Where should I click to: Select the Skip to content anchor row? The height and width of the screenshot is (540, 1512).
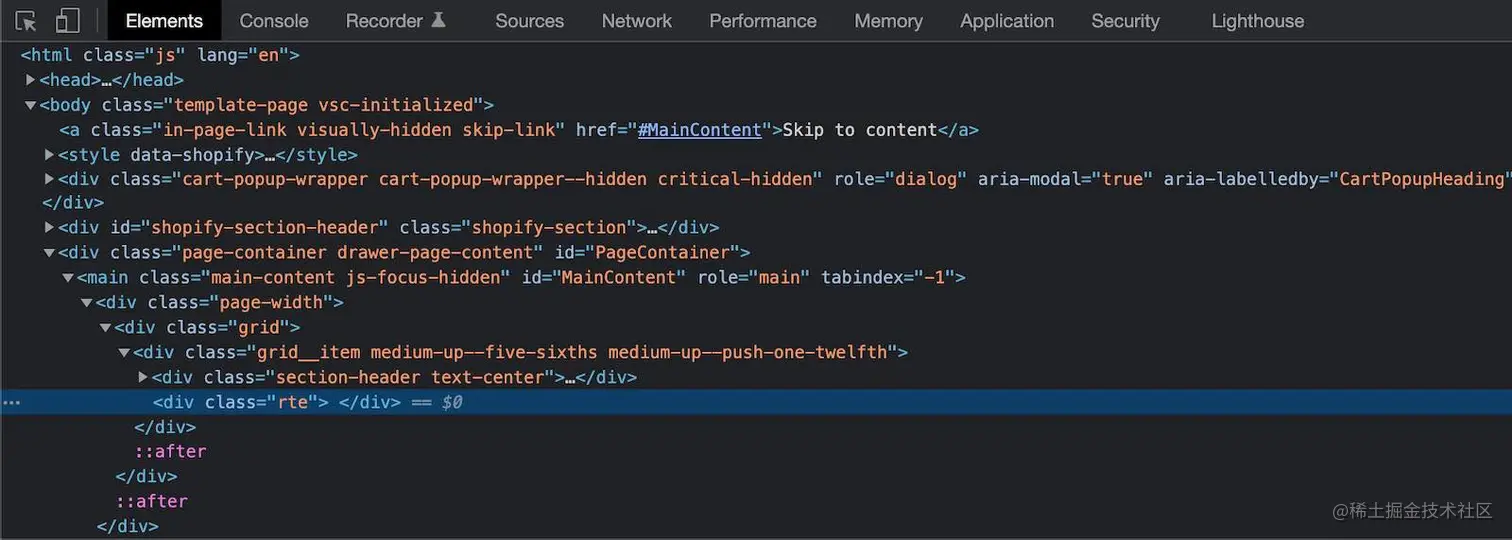click(756, 129)
